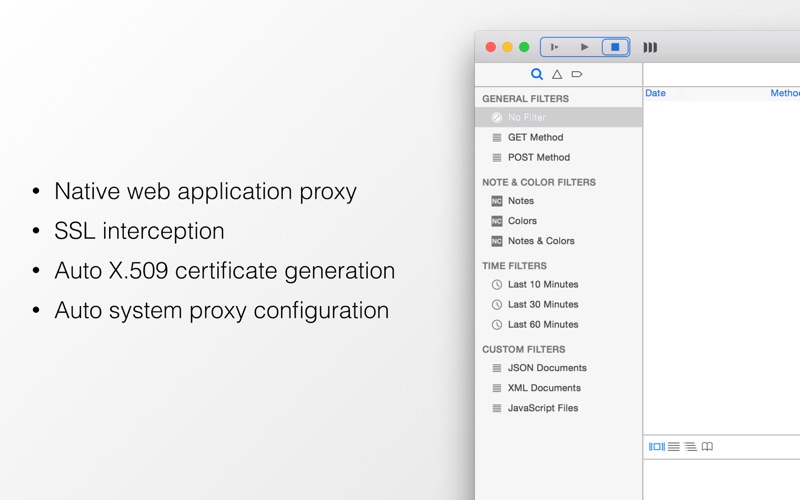Select the GET Method filter

tap(535, 137)
